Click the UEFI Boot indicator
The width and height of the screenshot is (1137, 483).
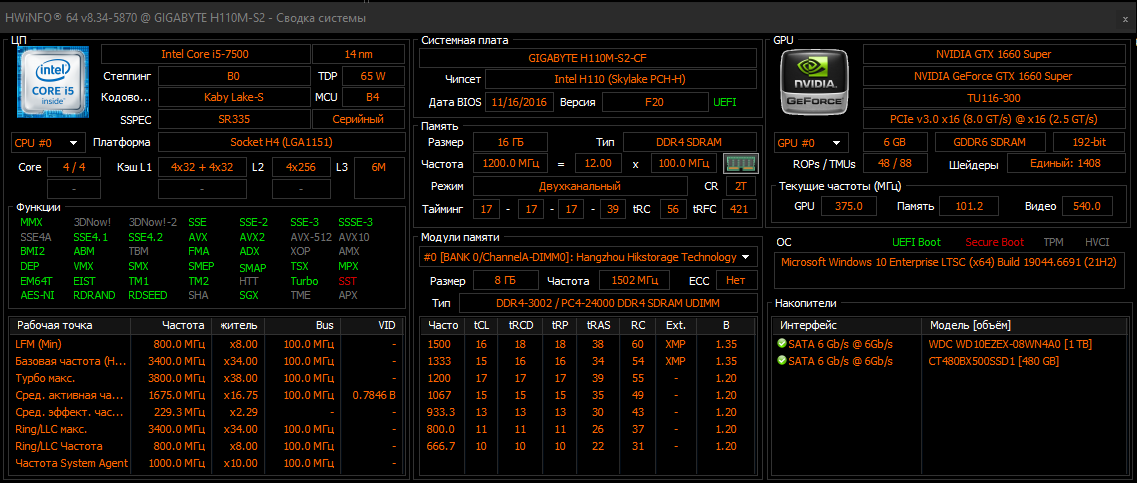[x=917, y=242]
